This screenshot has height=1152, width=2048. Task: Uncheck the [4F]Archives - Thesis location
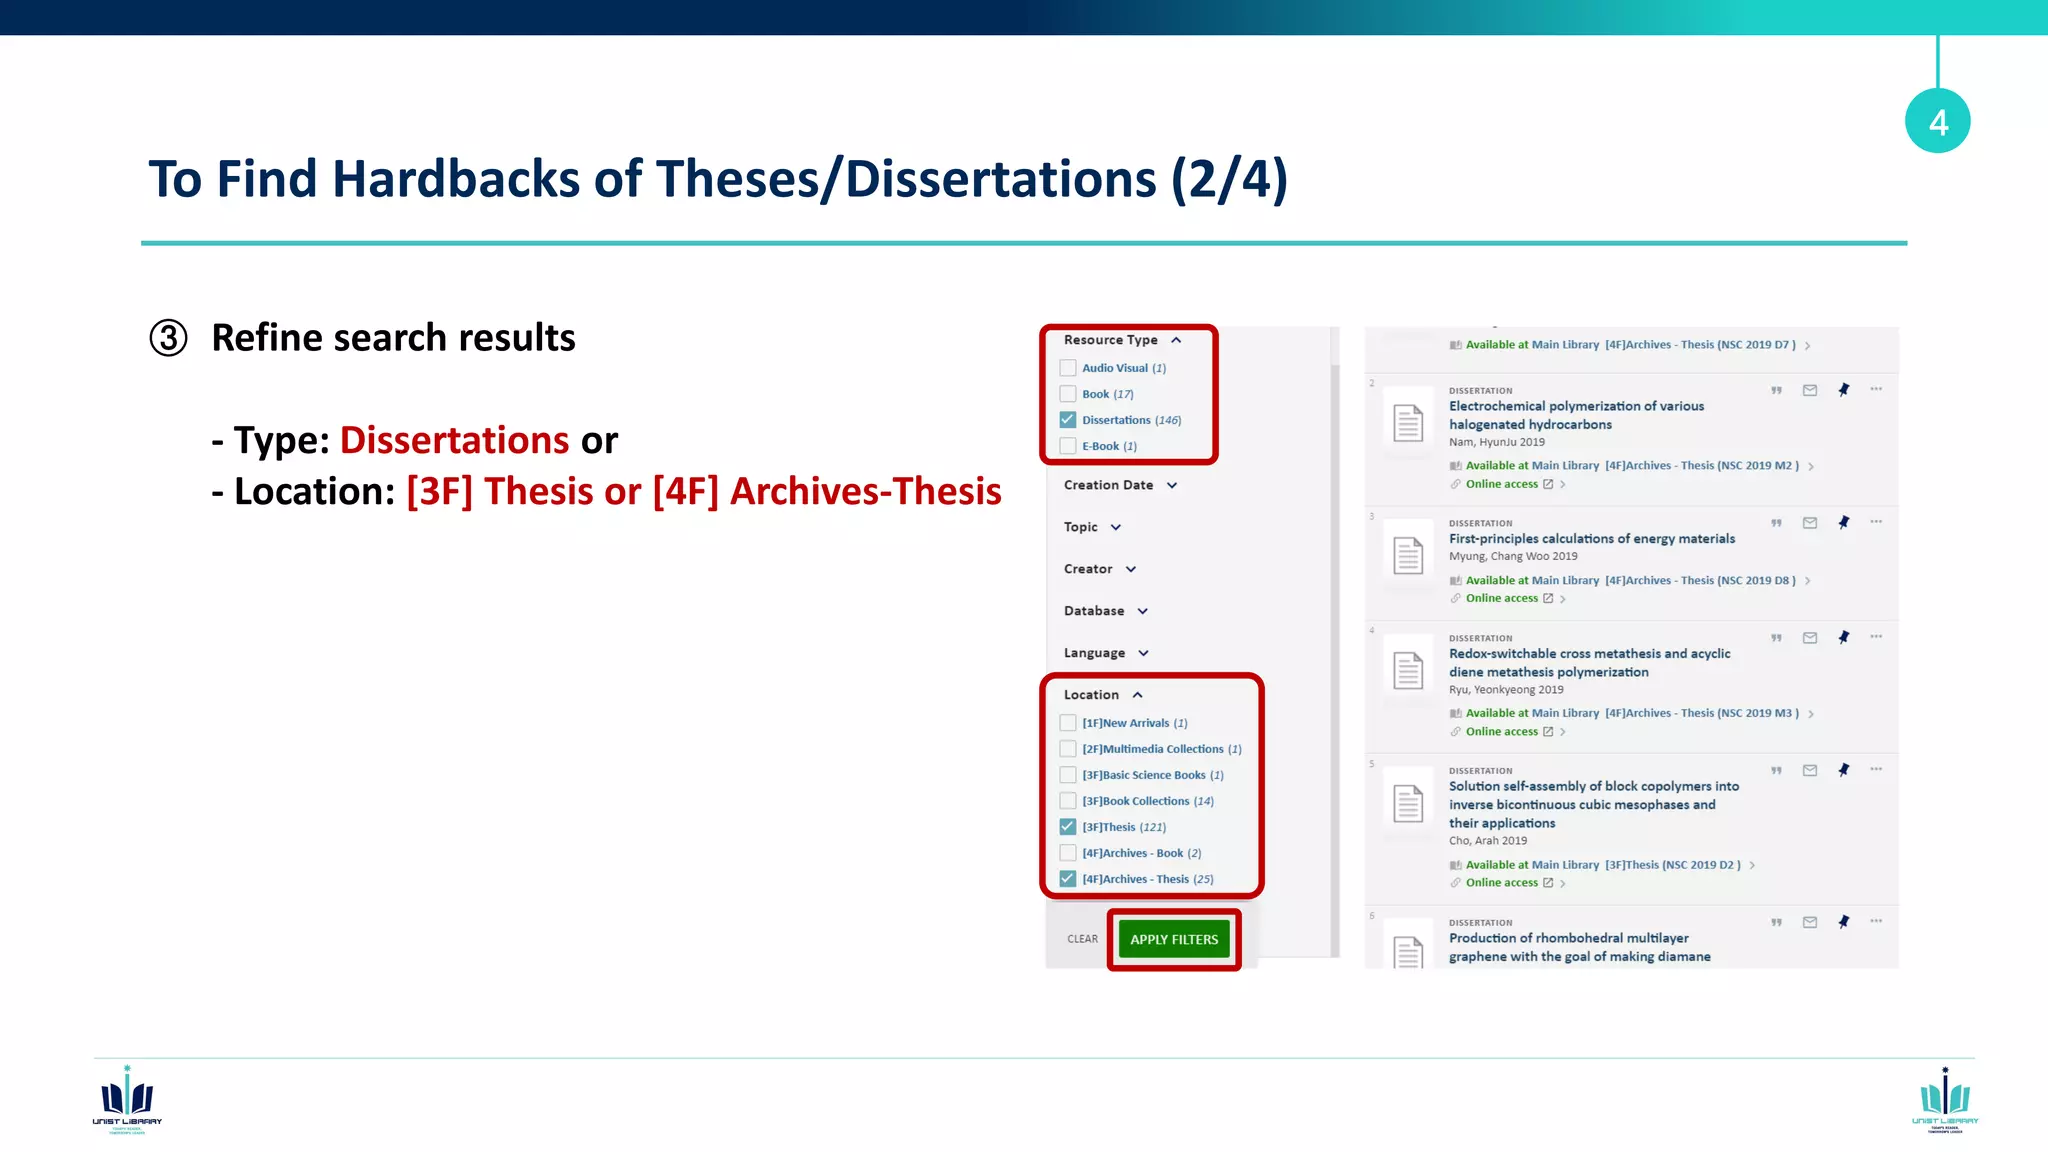(x=1068, y=879)
